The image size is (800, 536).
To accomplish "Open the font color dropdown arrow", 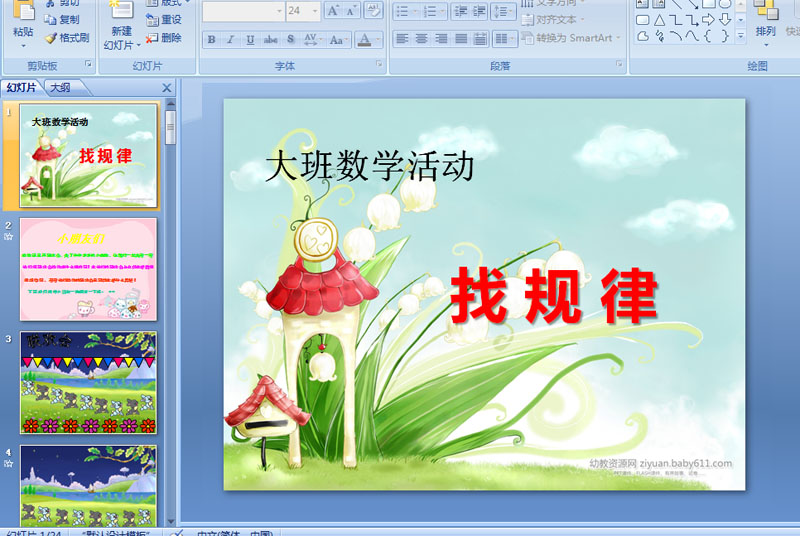I will [378, 39].
